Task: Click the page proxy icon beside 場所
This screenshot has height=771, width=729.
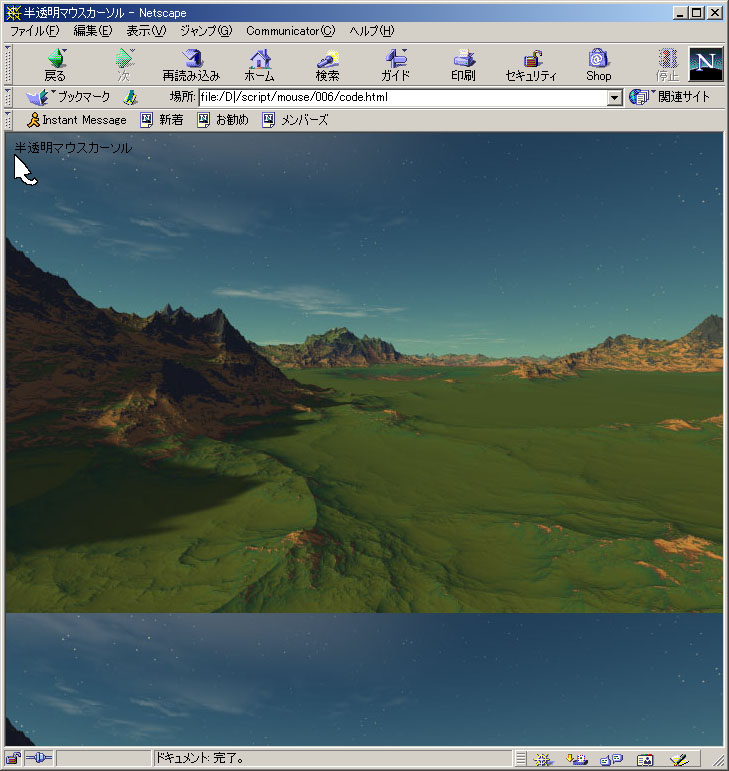Action: [130, 97]
